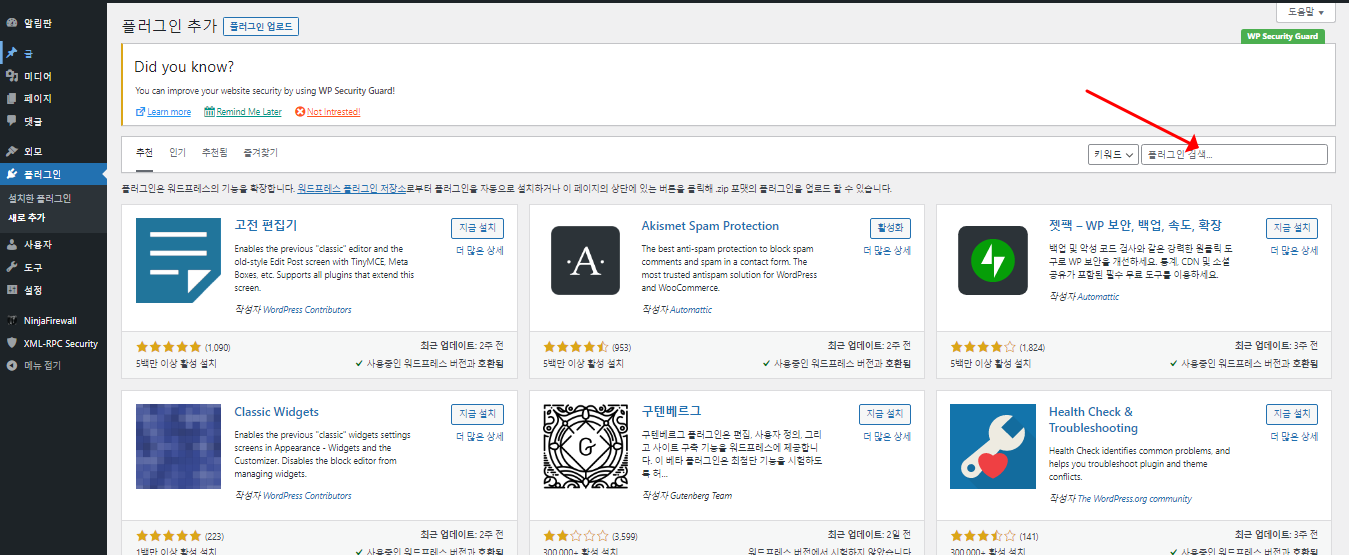Open the 미디어 media library icon

click(x=12, y=76)
